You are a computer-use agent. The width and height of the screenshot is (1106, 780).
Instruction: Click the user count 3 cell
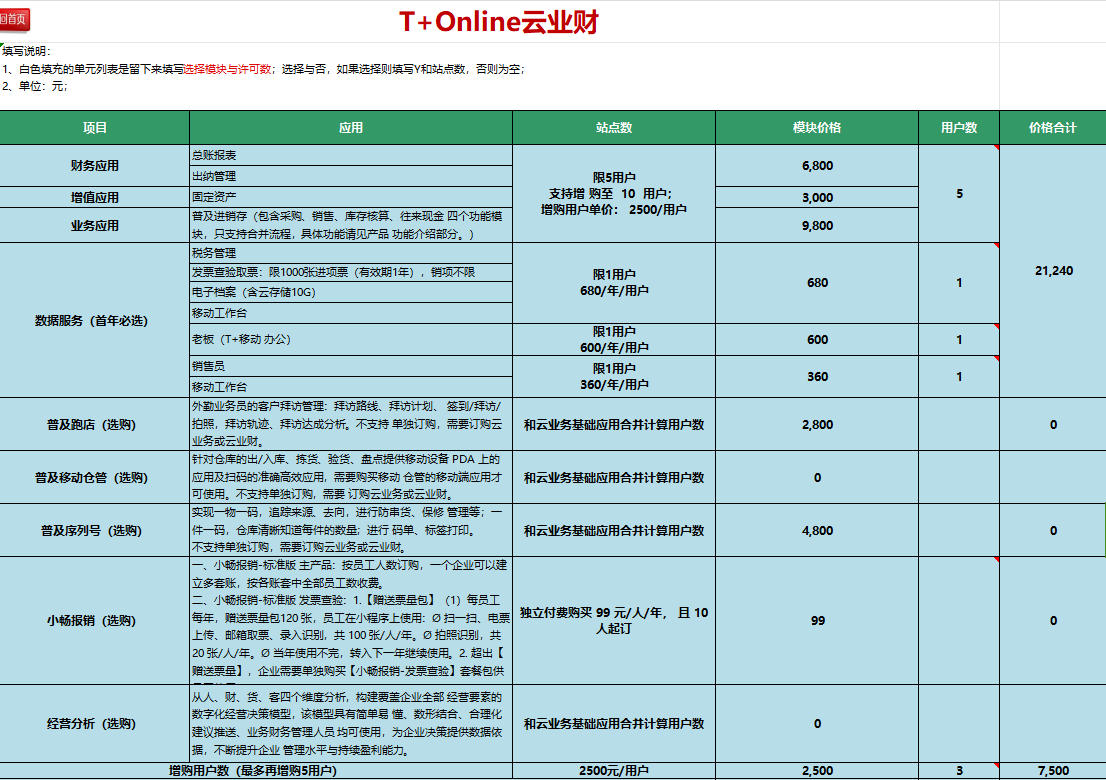click(x=959, y=771)
